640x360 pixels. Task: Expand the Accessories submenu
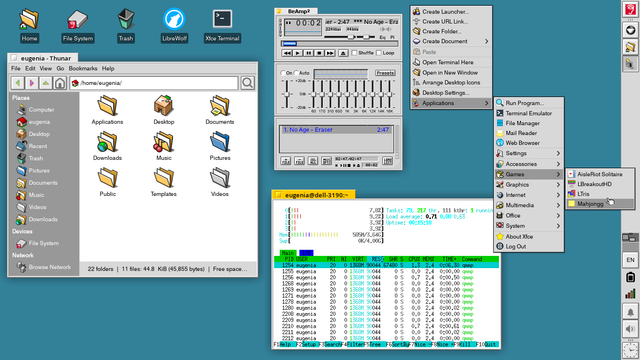click(529, 164)
